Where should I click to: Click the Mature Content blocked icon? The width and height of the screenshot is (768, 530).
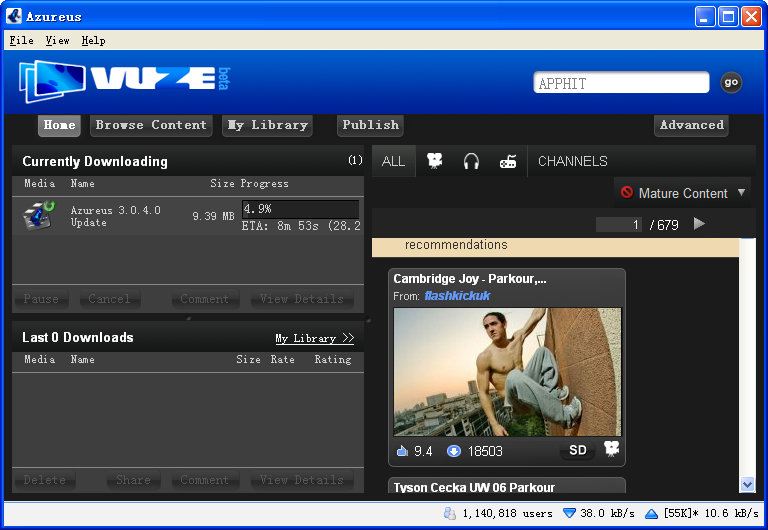627,192
